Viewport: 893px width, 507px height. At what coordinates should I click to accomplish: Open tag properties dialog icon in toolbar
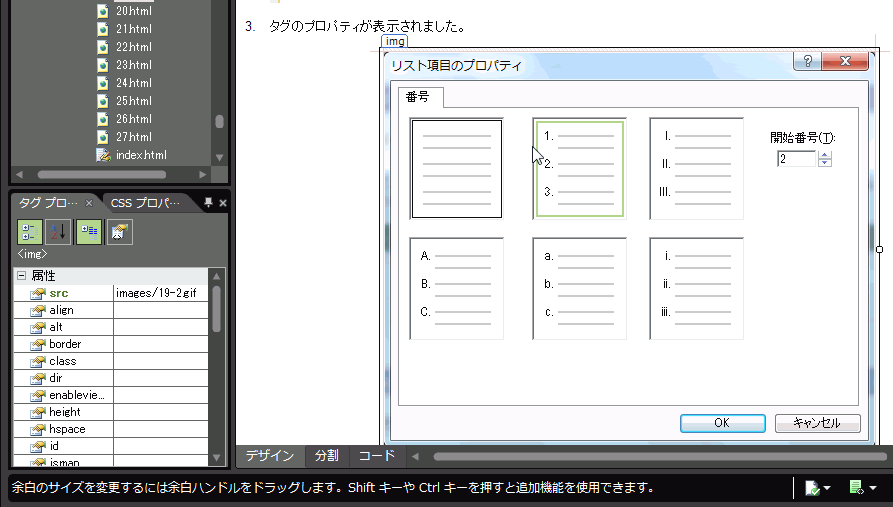point(119,232)
